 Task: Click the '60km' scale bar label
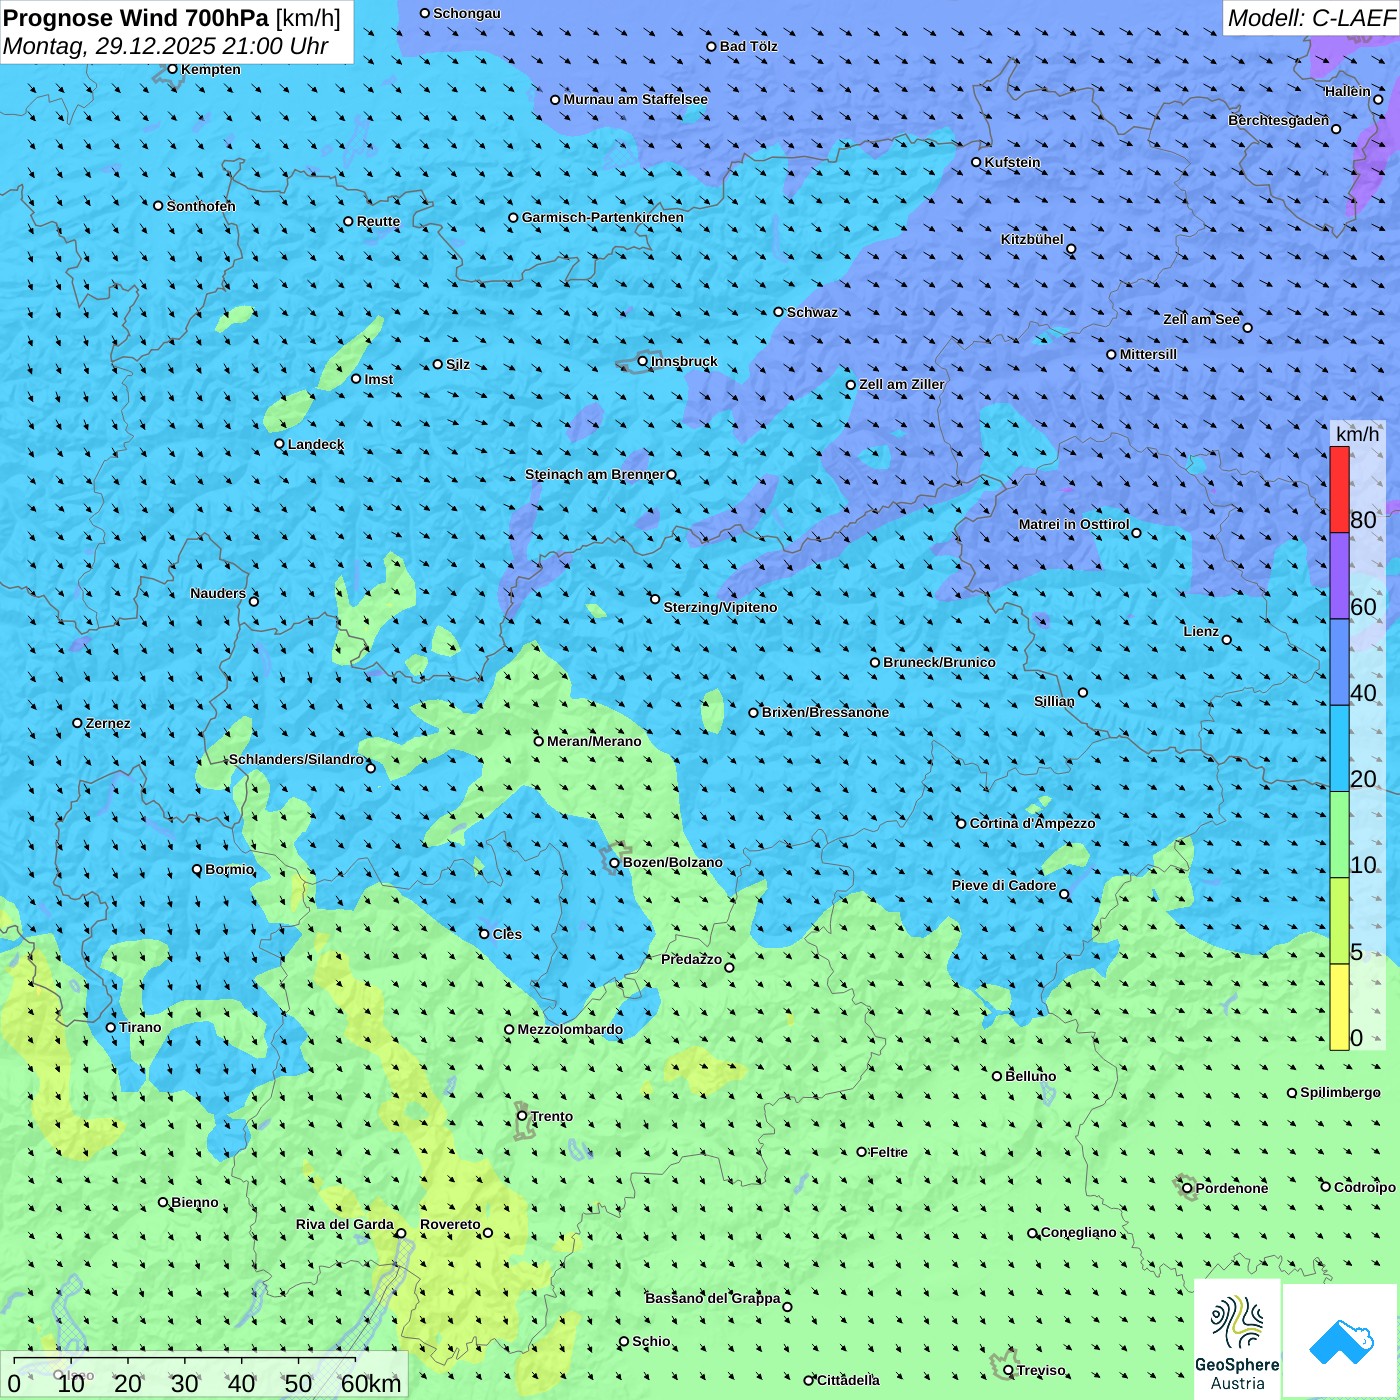pos(371,1383)
